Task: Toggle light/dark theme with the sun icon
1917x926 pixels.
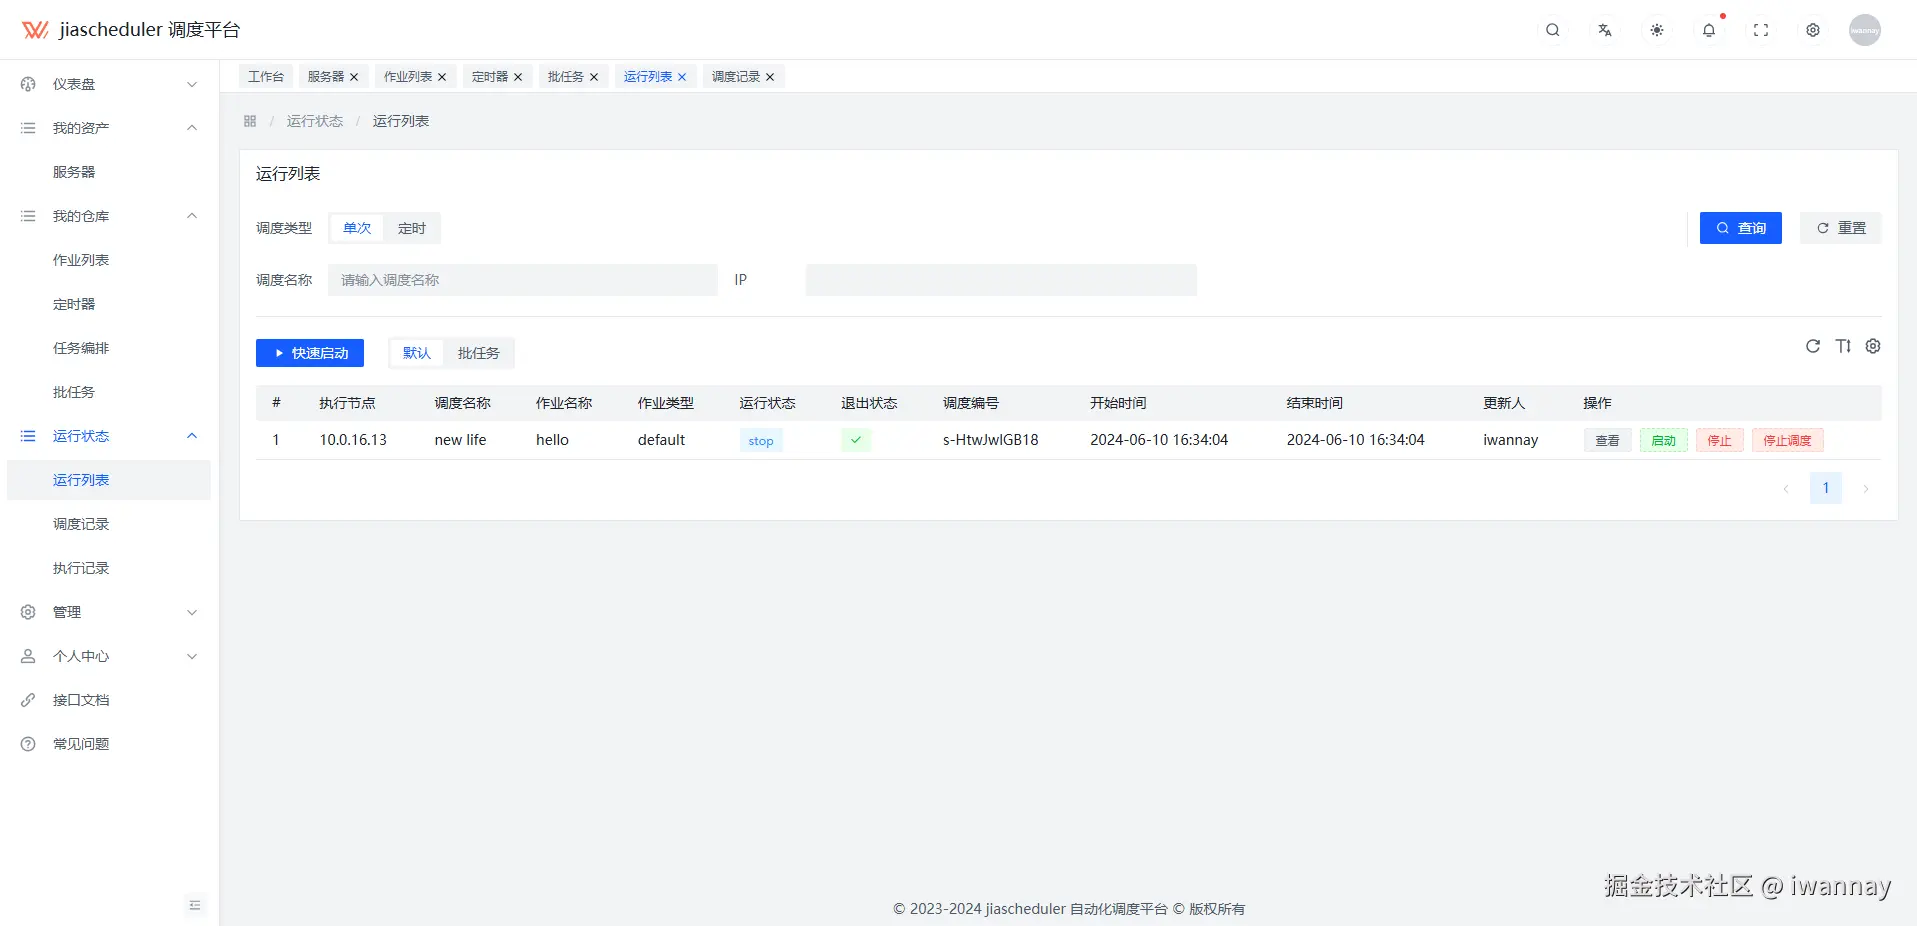Action: tap(1656, 30)
